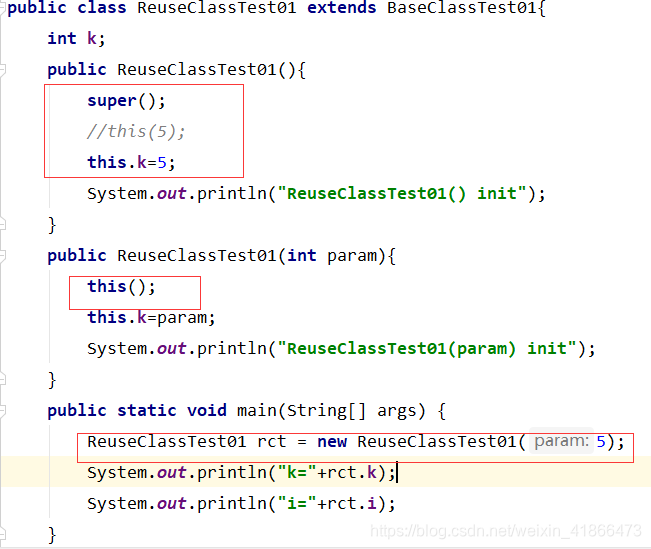Click the 'rct' variable name in declaration
The image size is (651, 549).
pos(272,441)
